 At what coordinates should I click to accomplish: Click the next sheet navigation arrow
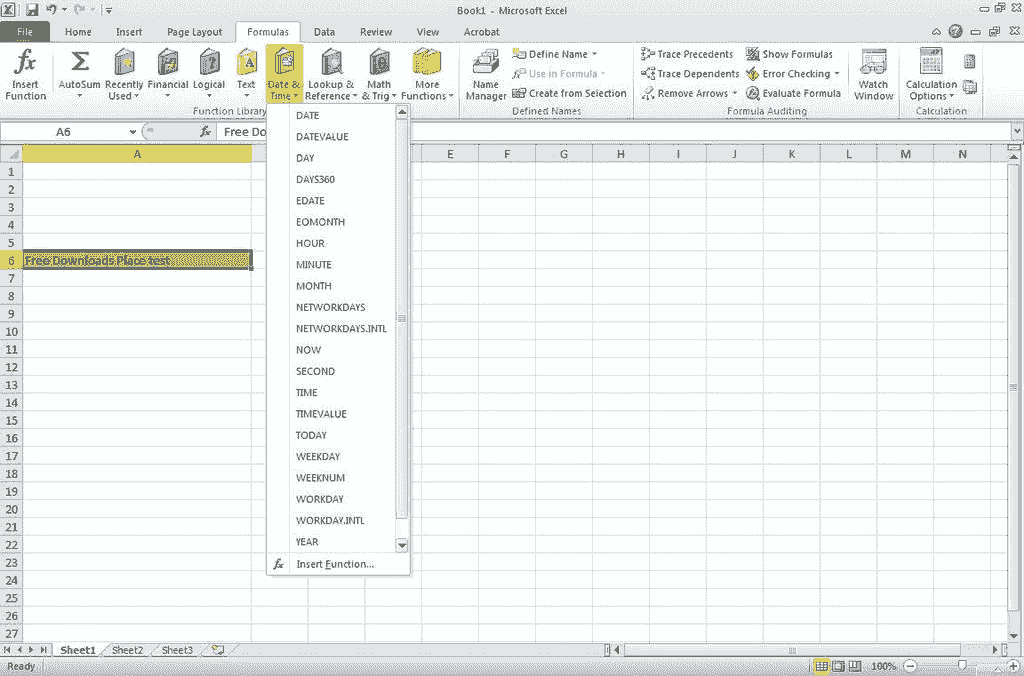pyautogui.click(x=31, y=650)
